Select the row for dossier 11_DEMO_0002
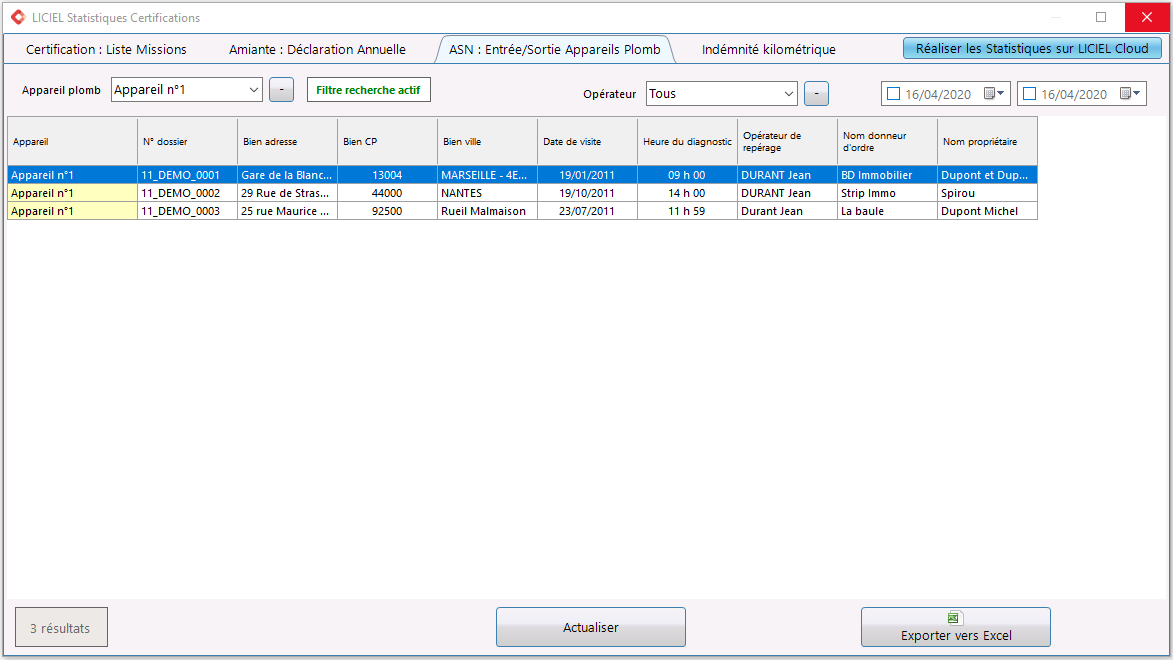Screen dimensions: 1173x660 pos(522,193)
